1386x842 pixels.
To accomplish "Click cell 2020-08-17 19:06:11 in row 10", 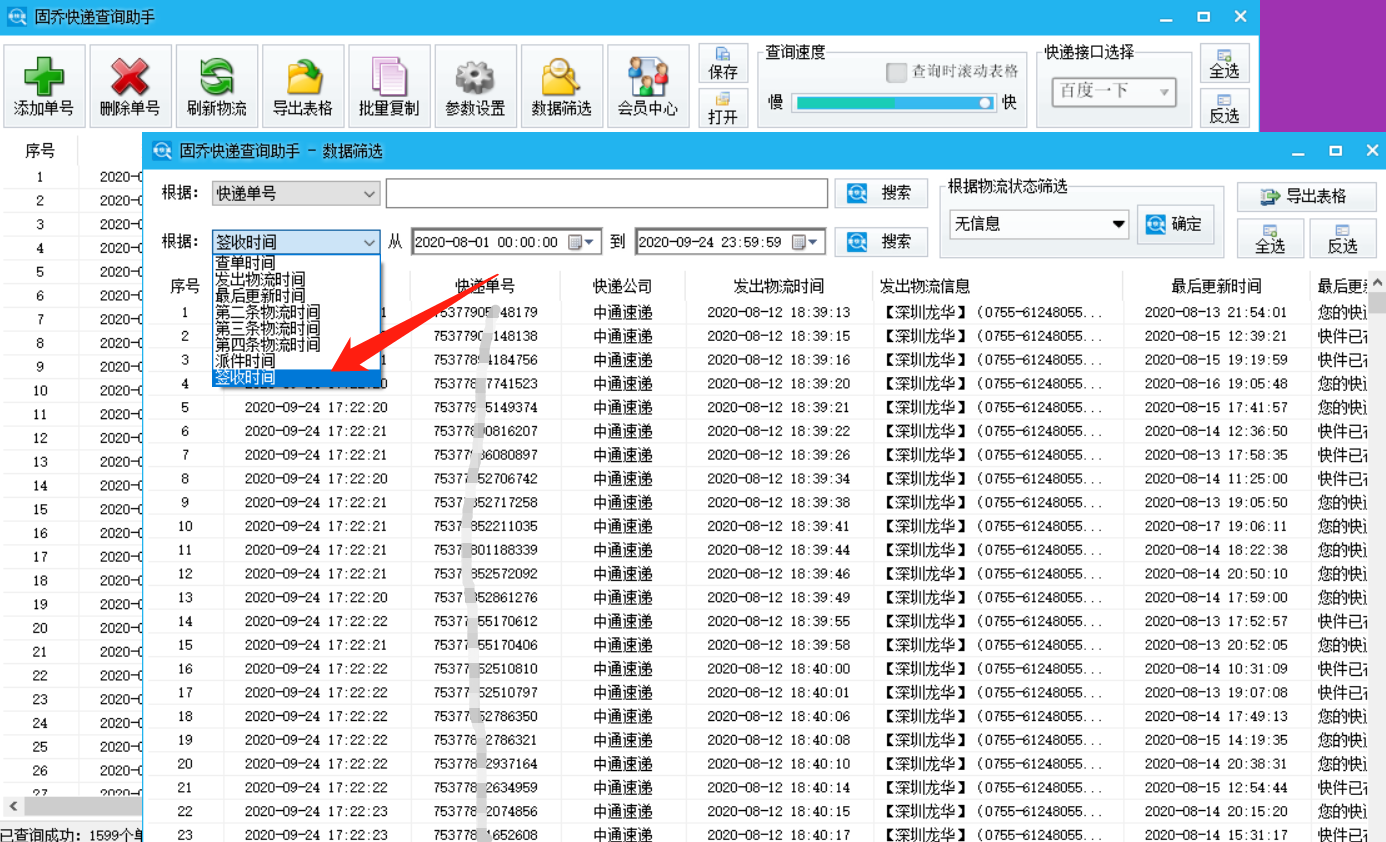I will [1216, 526].
